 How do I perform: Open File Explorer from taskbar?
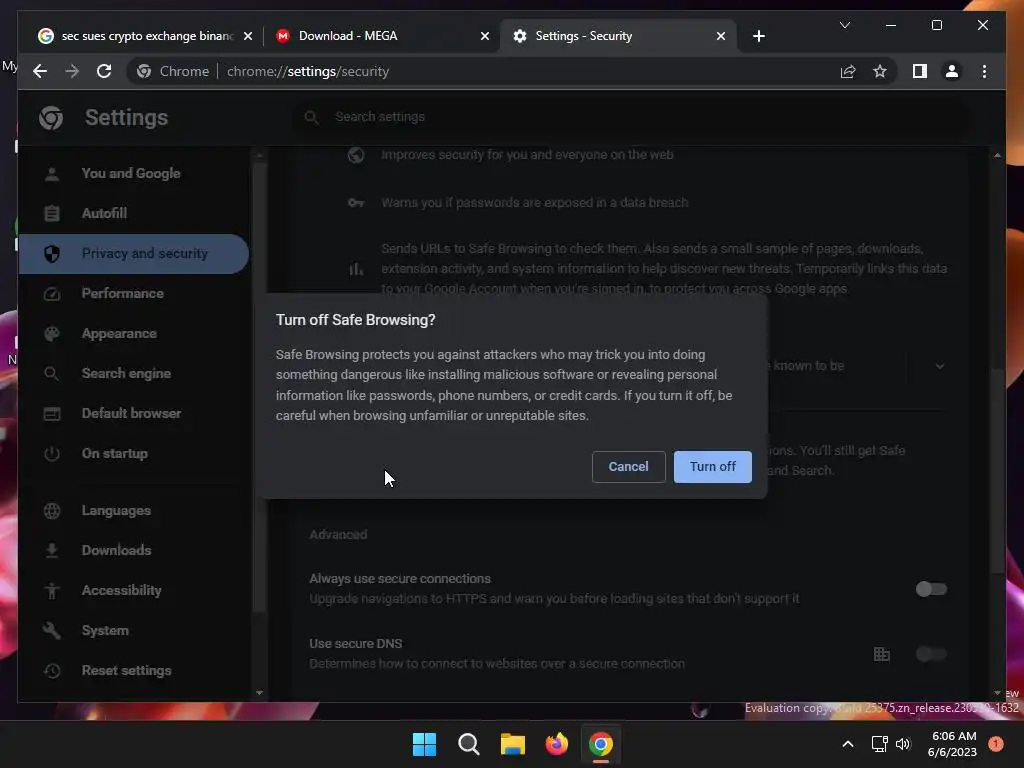tap(513, 744)
